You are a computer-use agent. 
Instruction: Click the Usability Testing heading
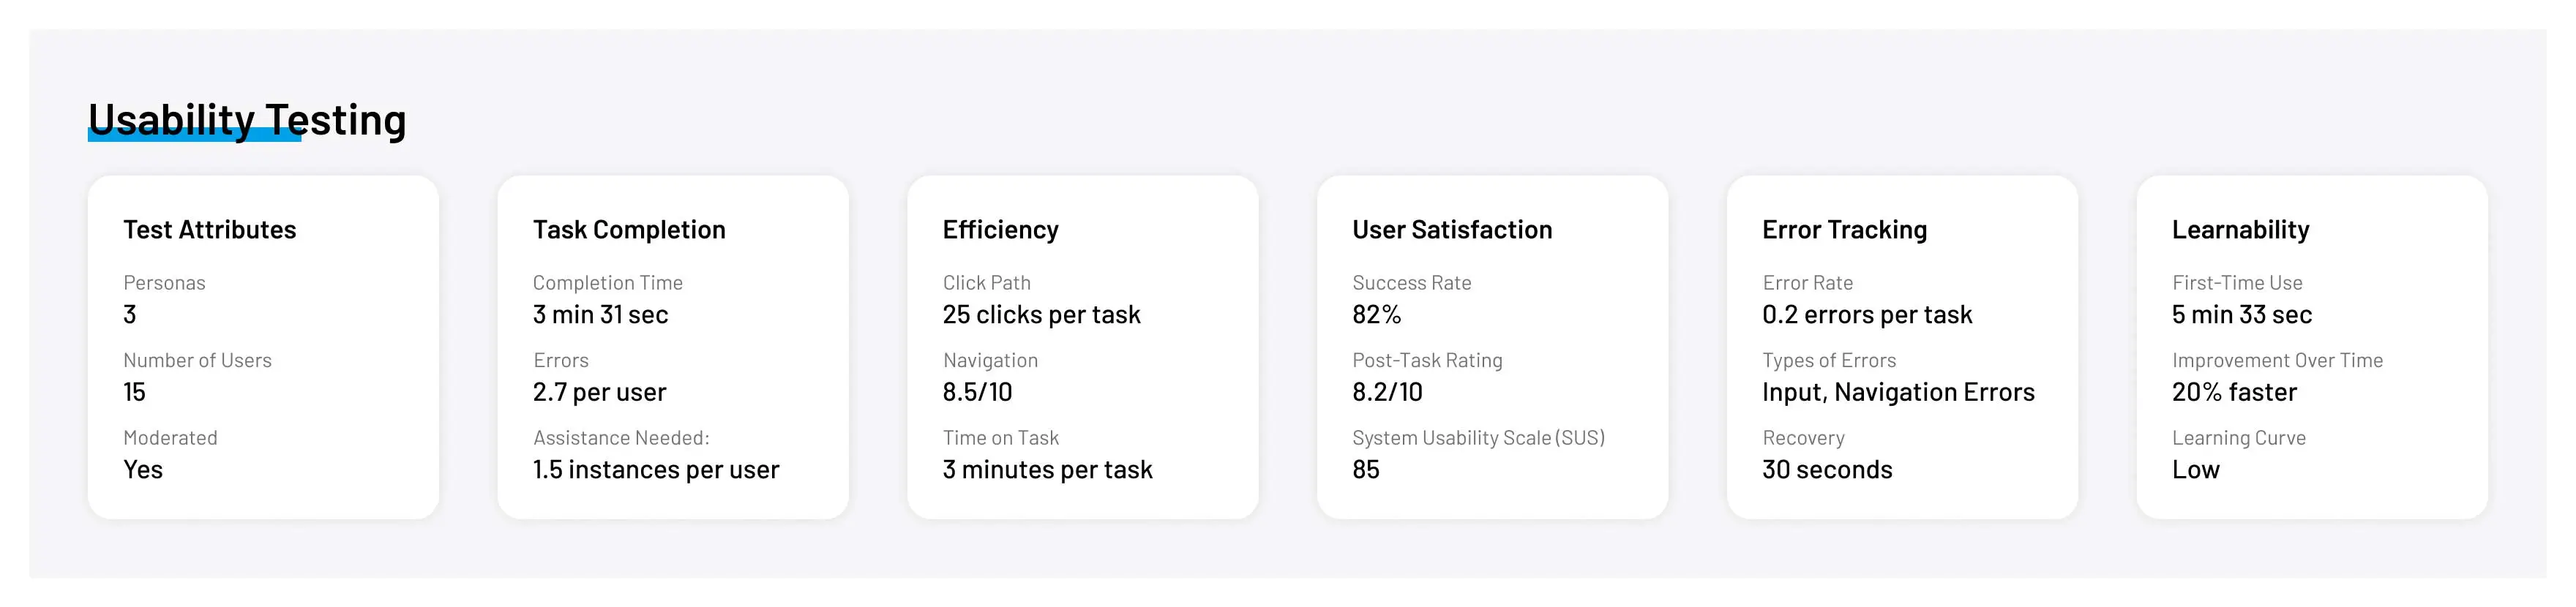[247, 120]
